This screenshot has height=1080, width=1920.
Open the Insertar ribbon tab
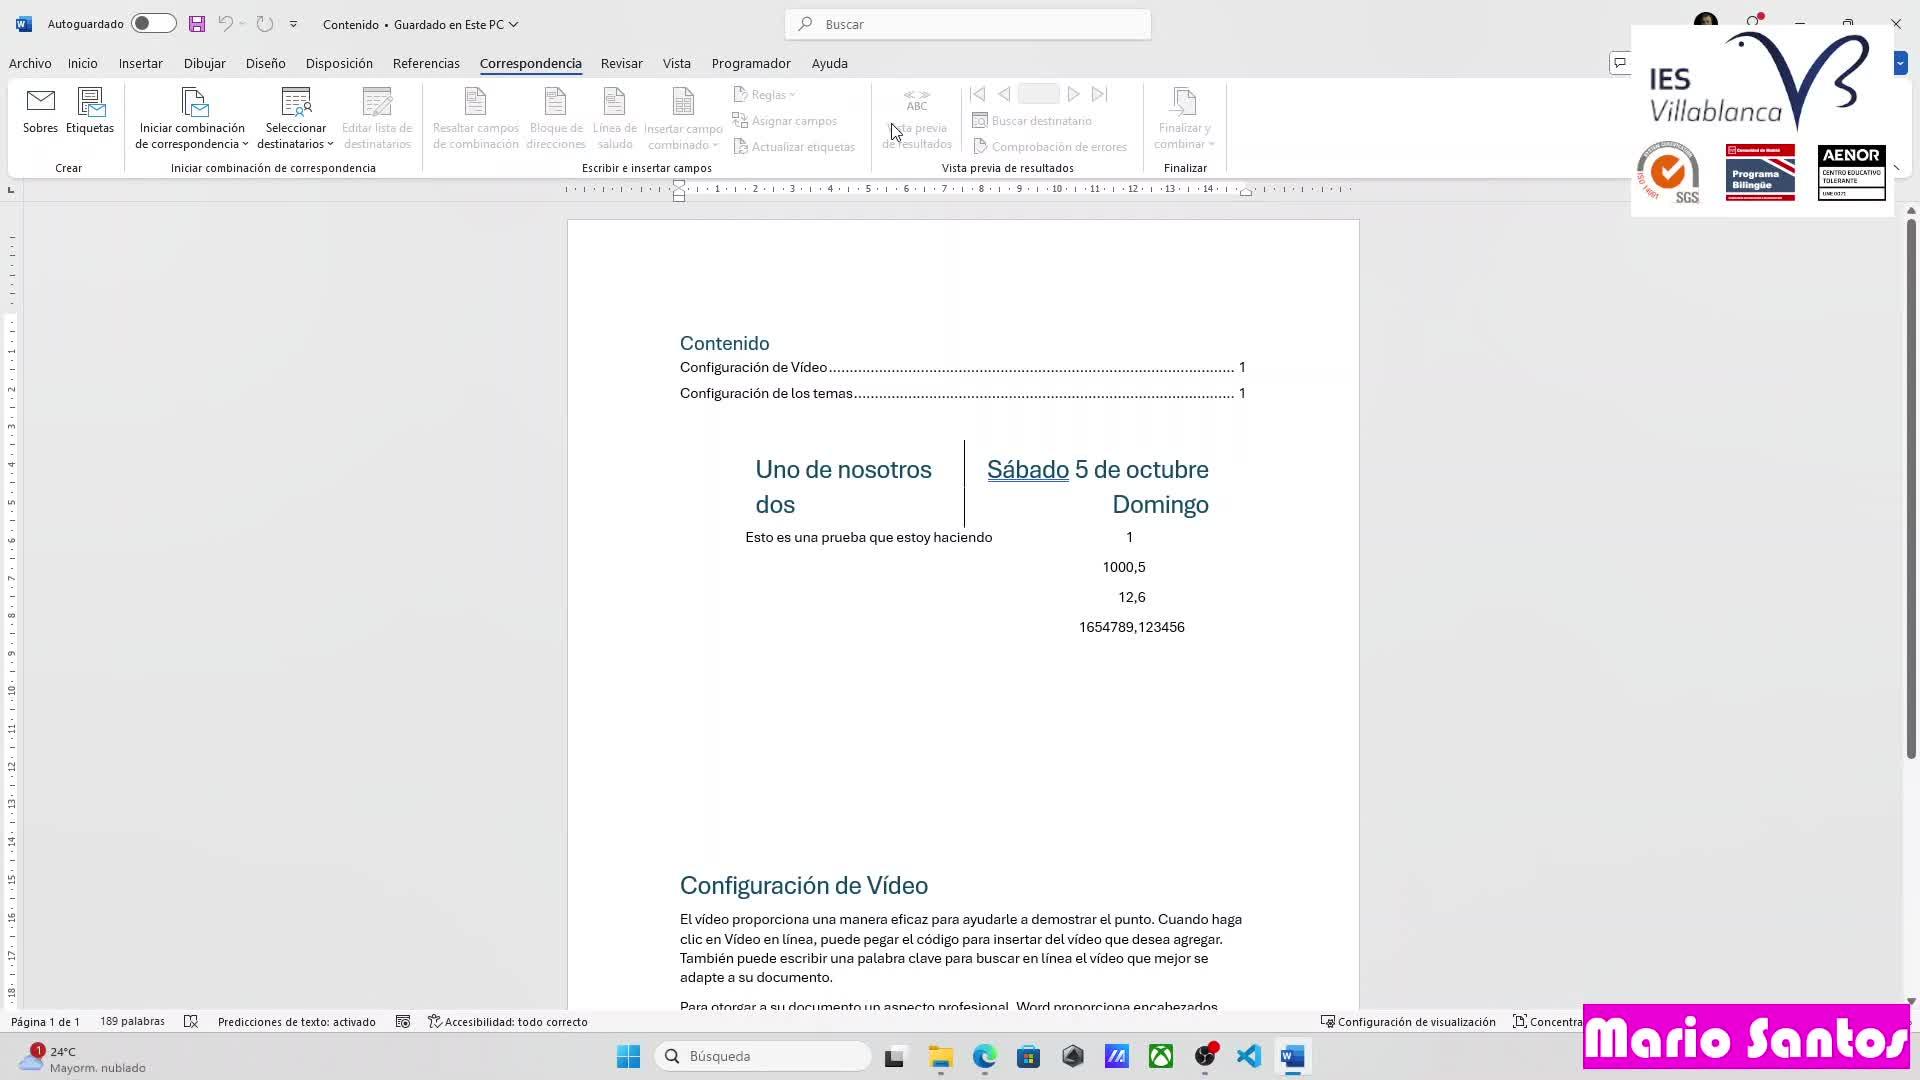click(x=140, y=63)
